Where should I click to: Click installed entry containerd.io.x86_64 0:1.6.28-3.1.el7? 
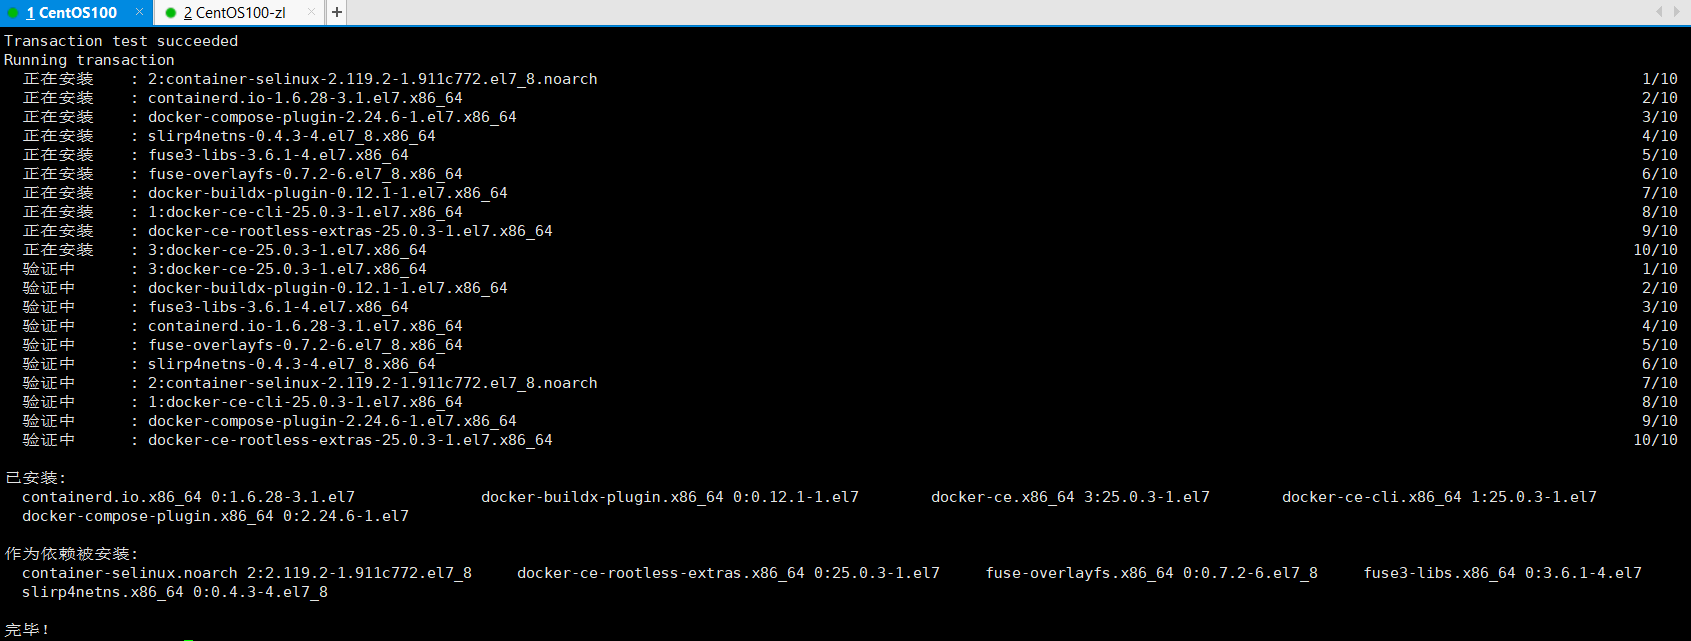188,497
